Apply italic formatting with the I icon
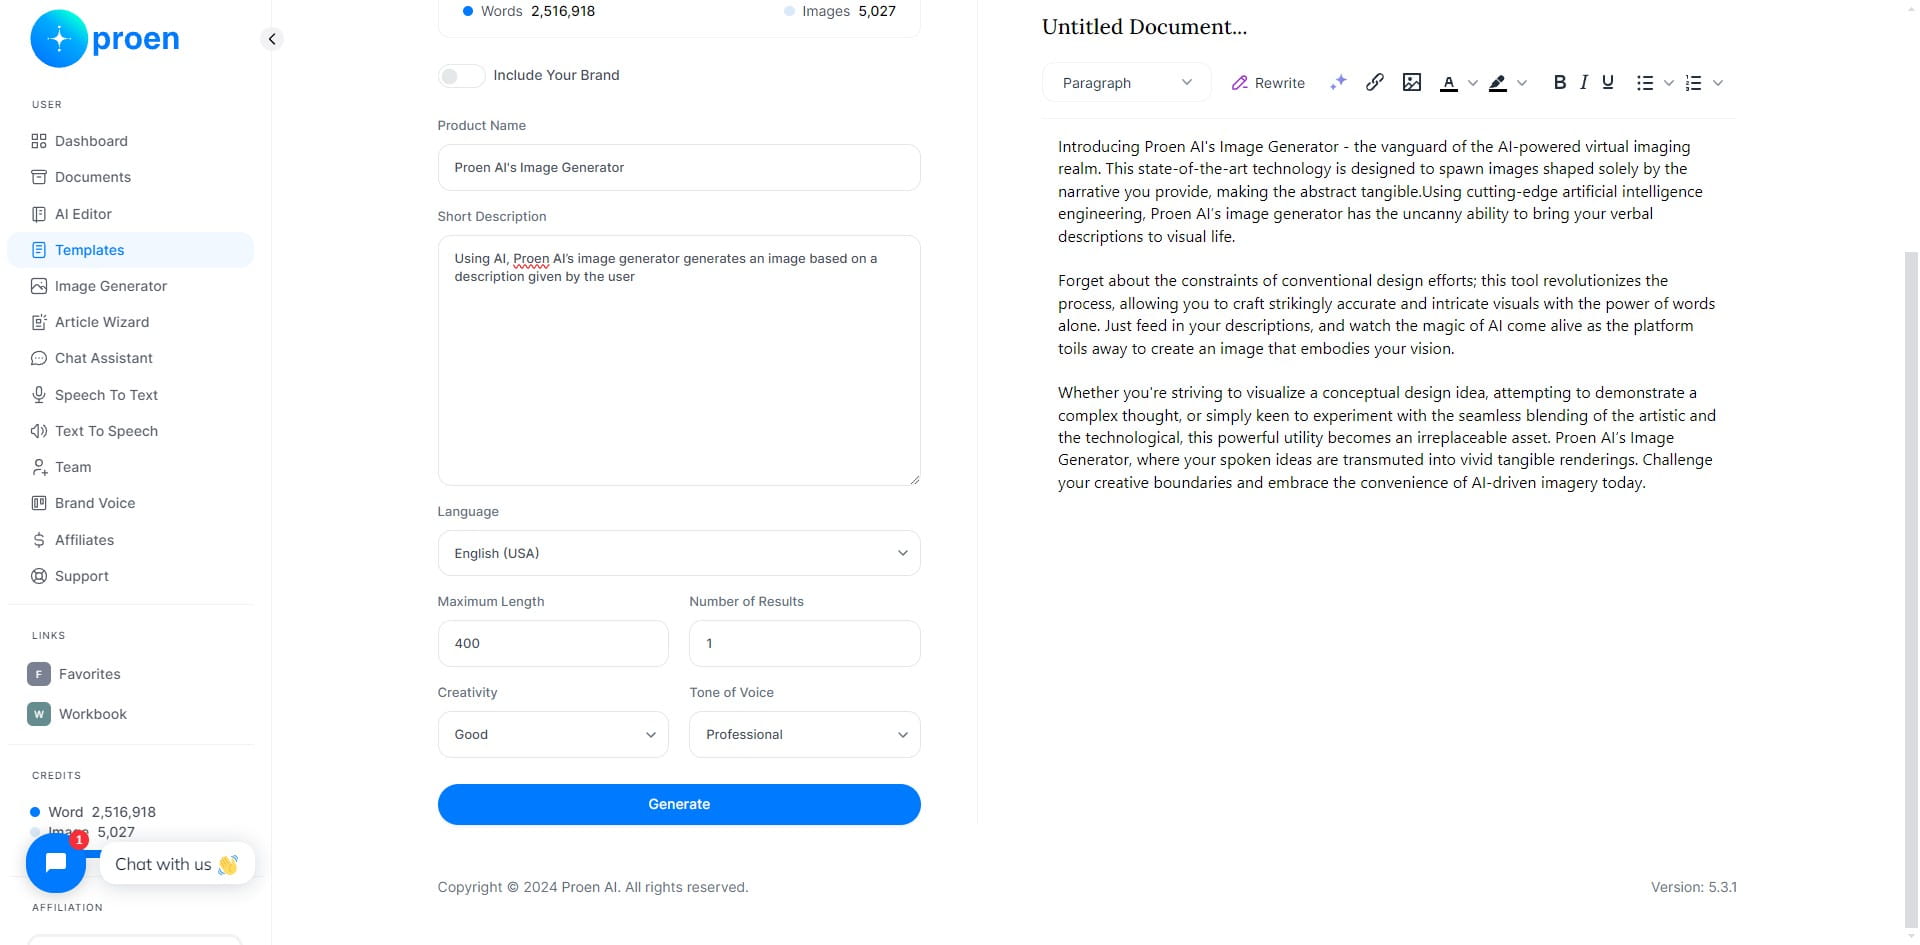The image size is (1920, 945). 1584,83
